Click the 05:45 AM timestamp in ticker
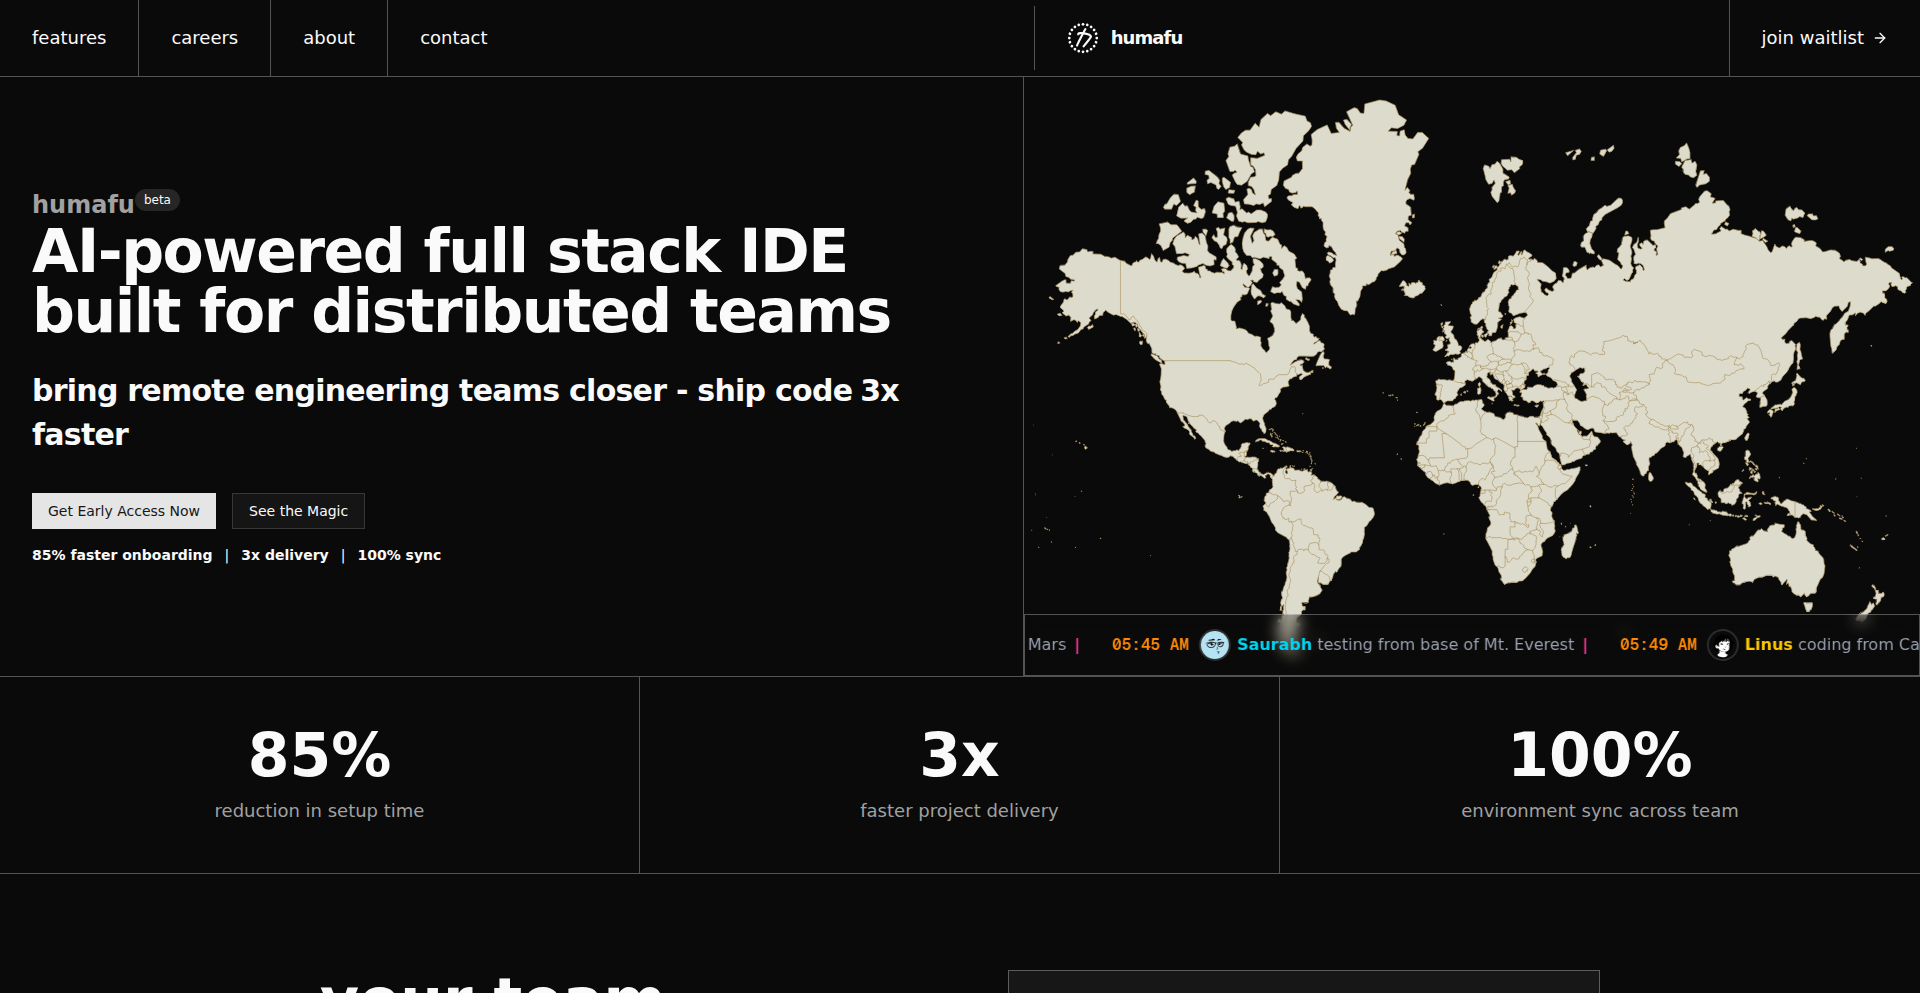Viewport: 1920px width, 993px height. [x=1150, y=645]
